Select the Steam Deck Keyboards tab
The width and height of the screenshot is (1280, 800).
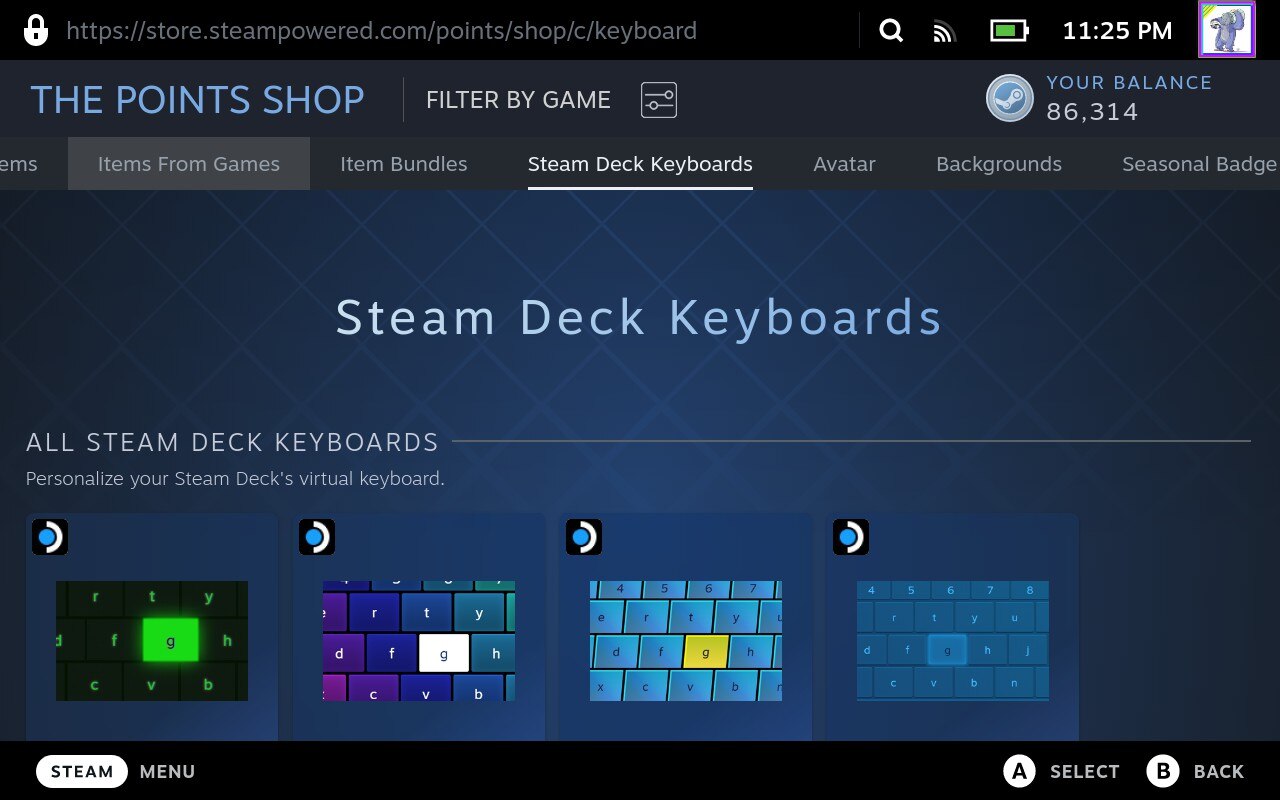click(640, 164)
